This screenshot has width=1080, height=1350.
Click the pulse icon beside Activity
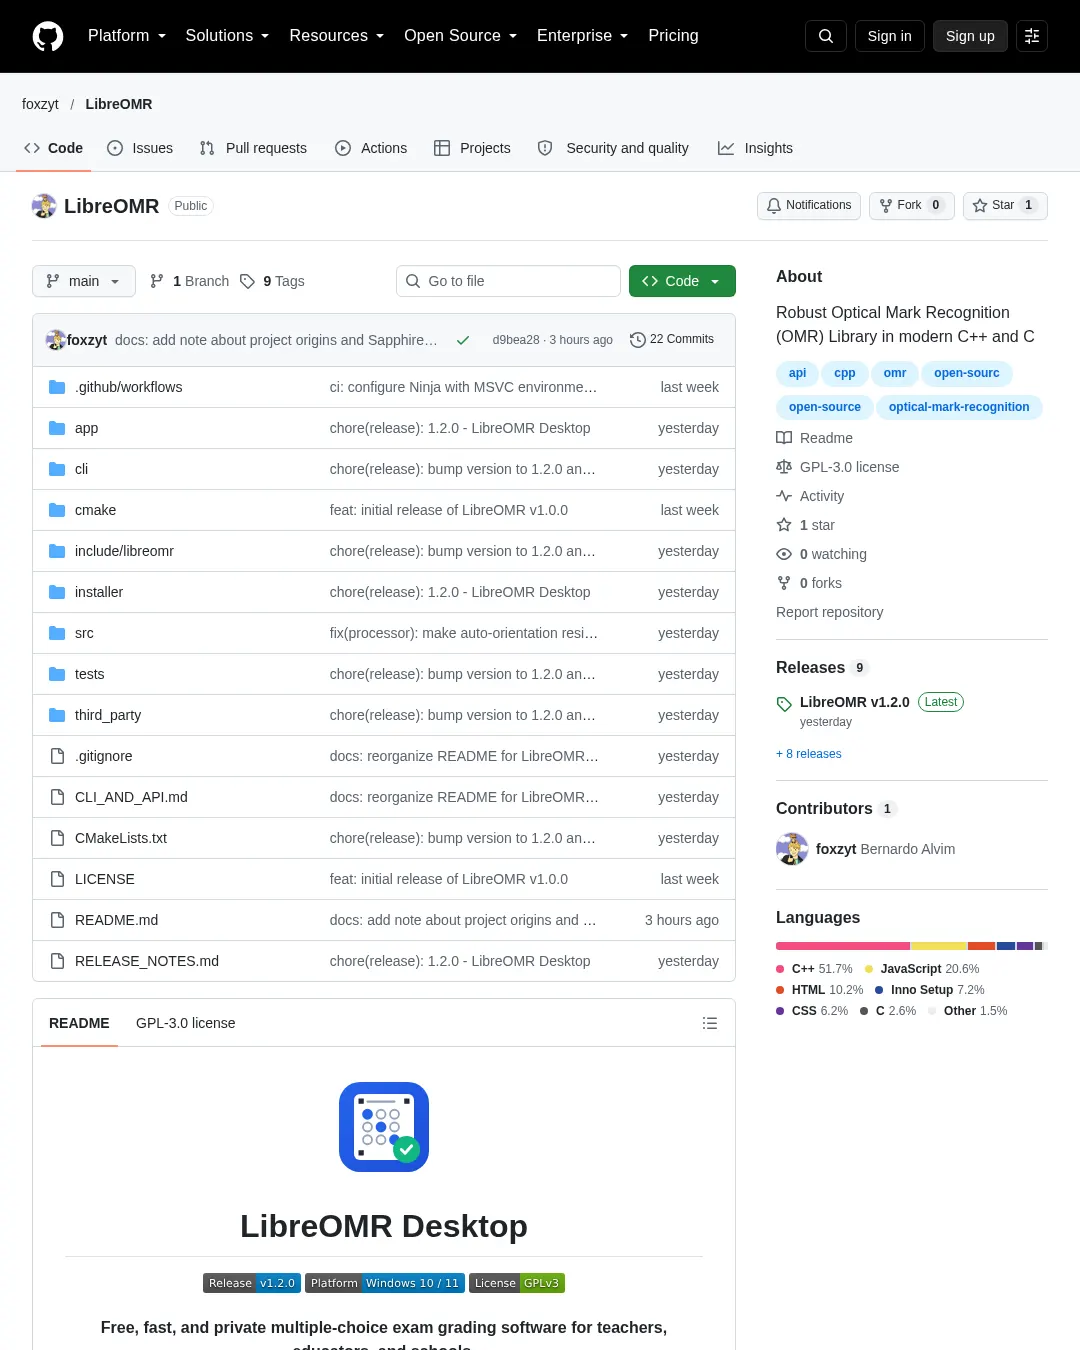(784, 496)
